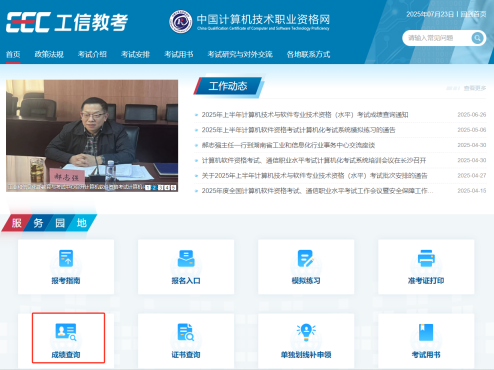Click the search magnifier button
The image size is (494, 370).
[477, 38]
